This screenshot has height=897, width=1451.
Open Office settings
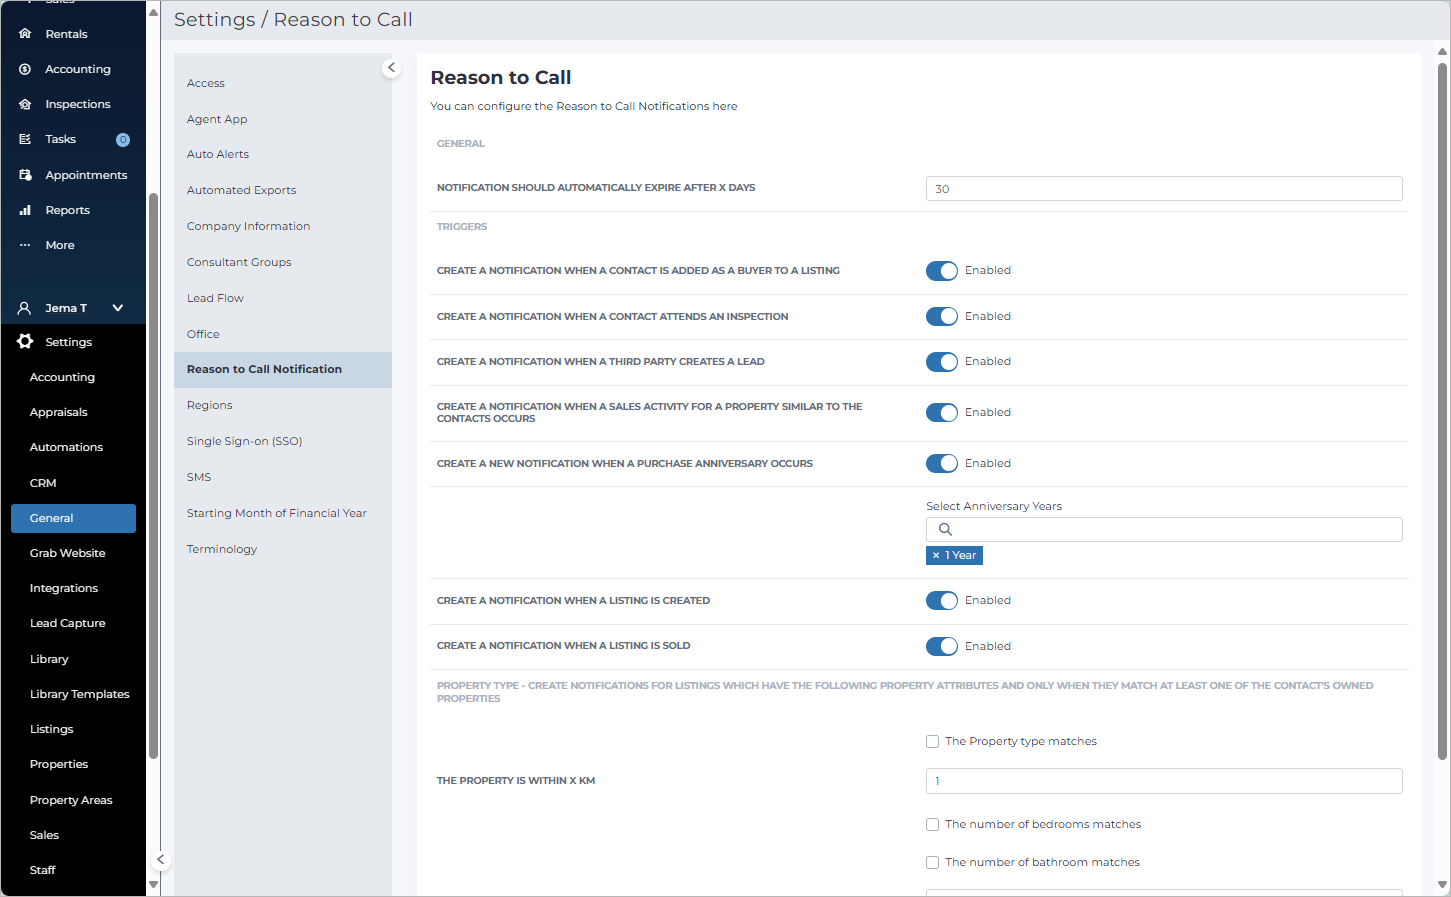point(203,334)
